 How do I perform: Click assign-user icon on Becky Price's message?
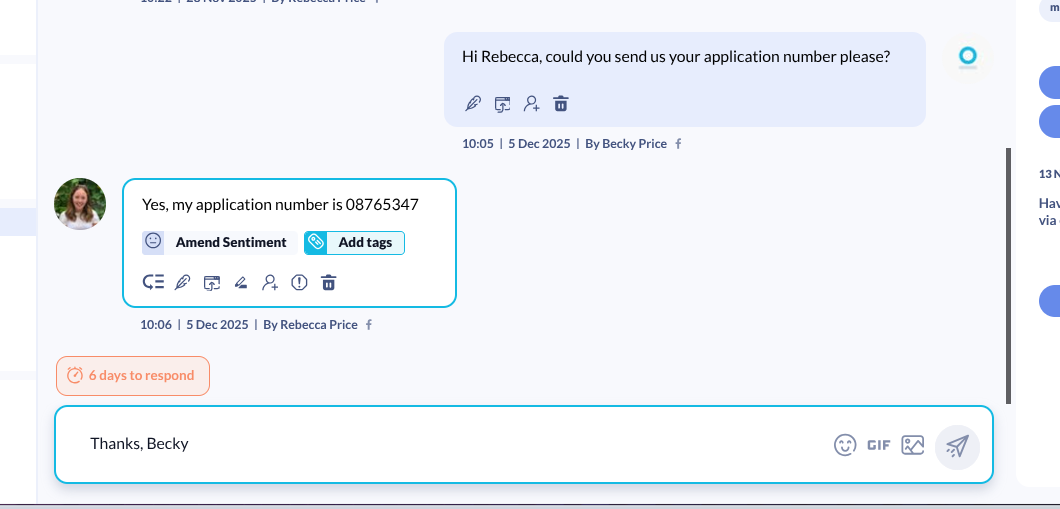click(532, 104)
